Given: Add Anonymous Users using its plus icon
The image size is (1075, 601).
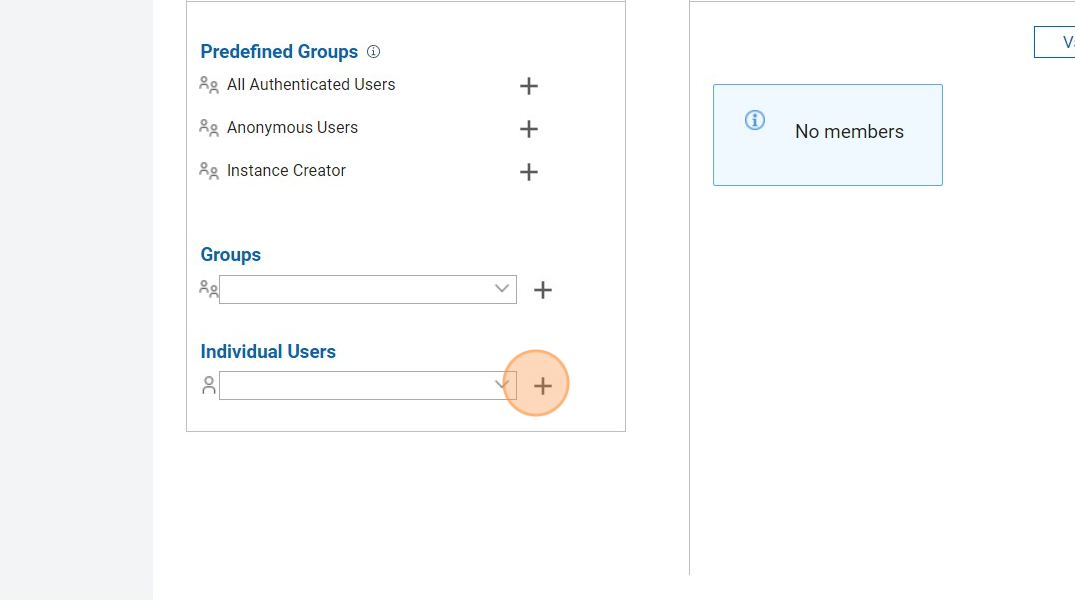Looking at the screenshot, I should 529,129.
